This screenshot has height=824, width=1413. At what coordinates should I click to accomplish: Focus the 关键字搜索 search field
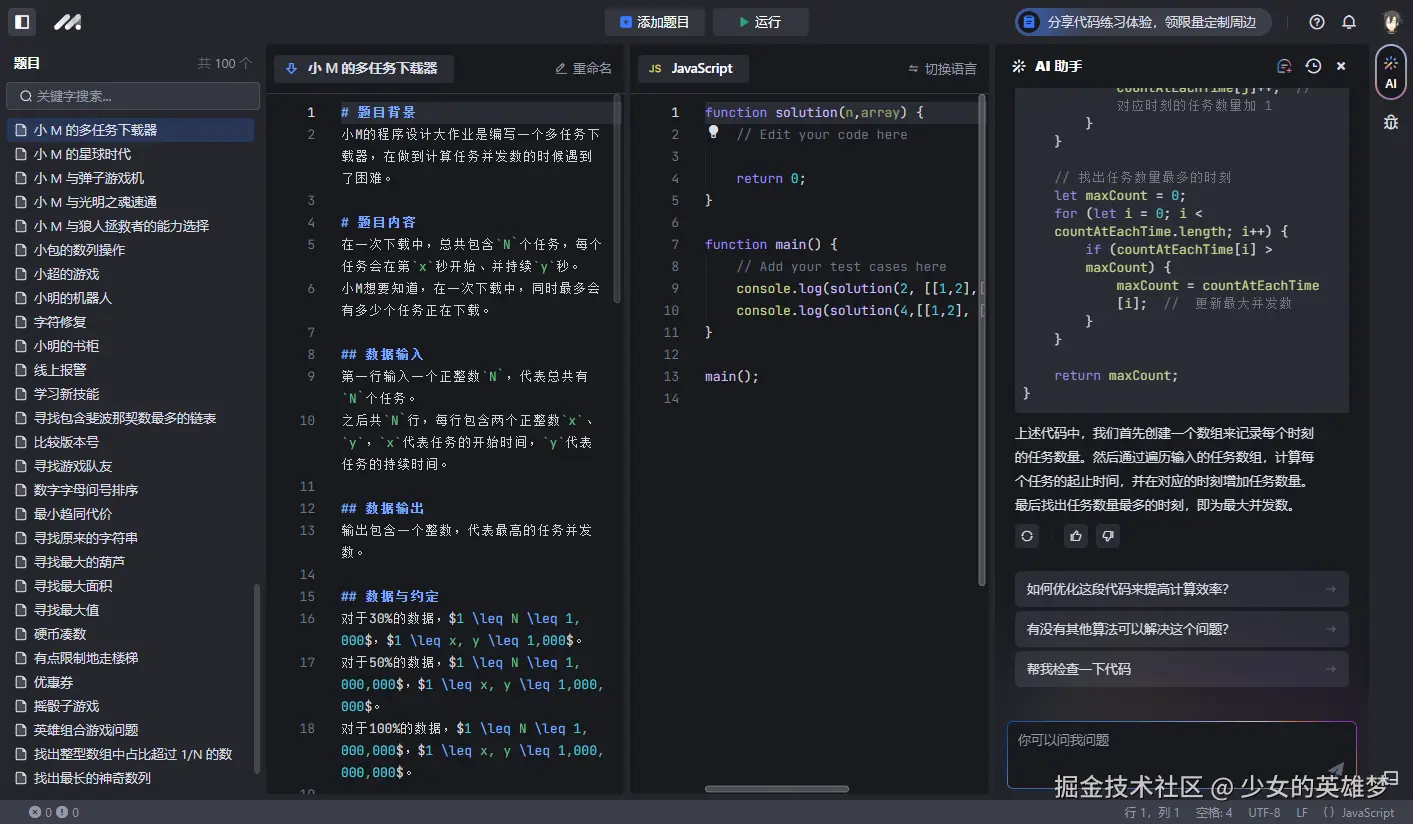tap(133, 96)
